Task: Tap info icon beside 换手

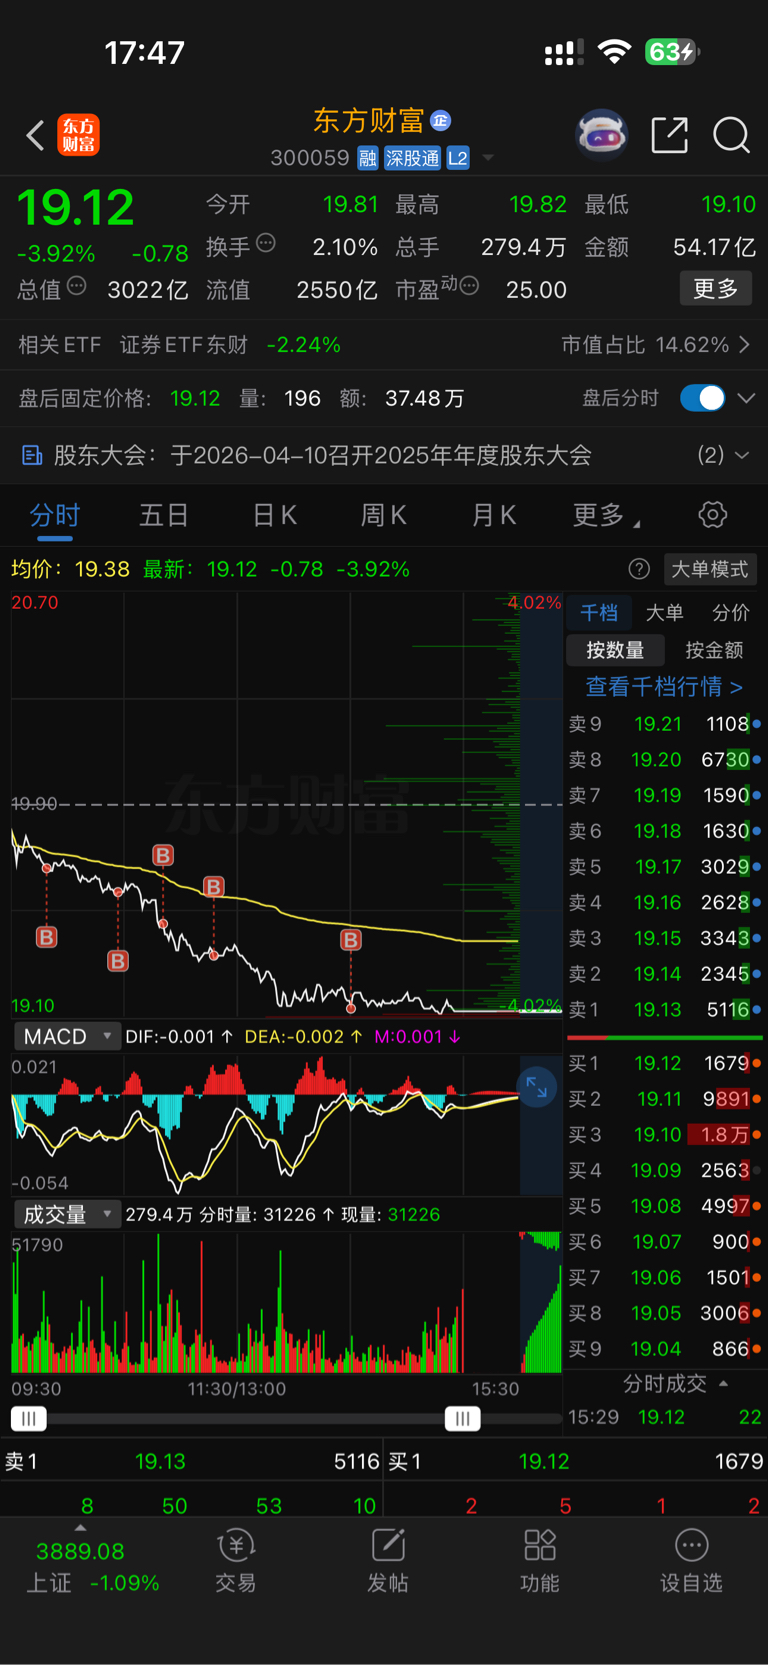Action: pyautogui.click(x=266, y=242)
